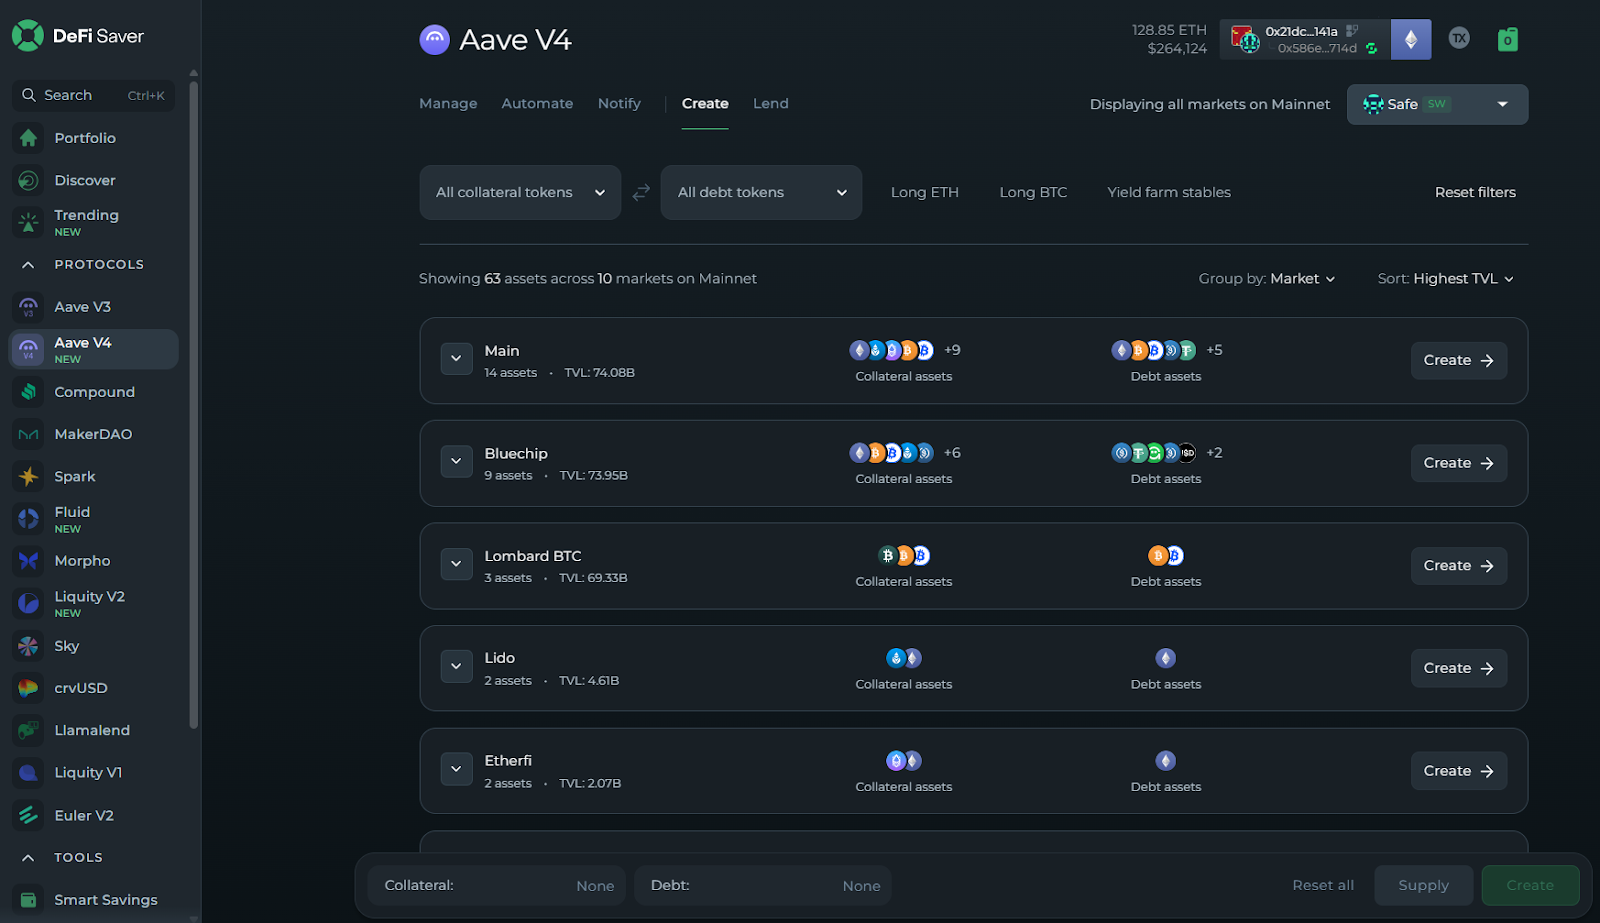Collapse the TOOLS sidebar section
This screenshot has width=1600, height=923.
point(28,858)
